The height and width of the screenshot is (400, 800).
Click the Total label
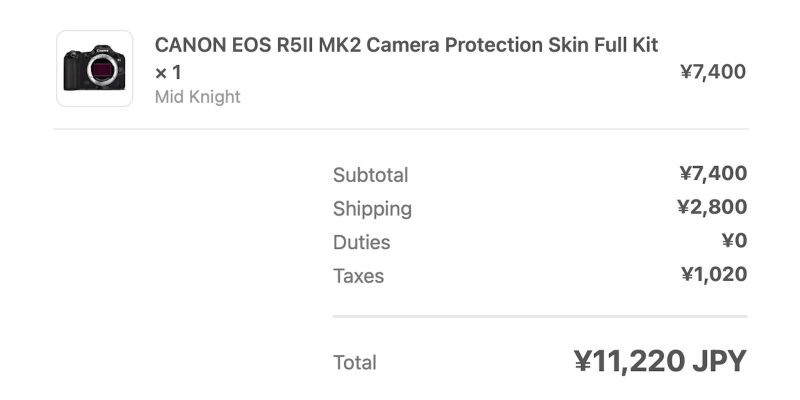coord(355,363)
